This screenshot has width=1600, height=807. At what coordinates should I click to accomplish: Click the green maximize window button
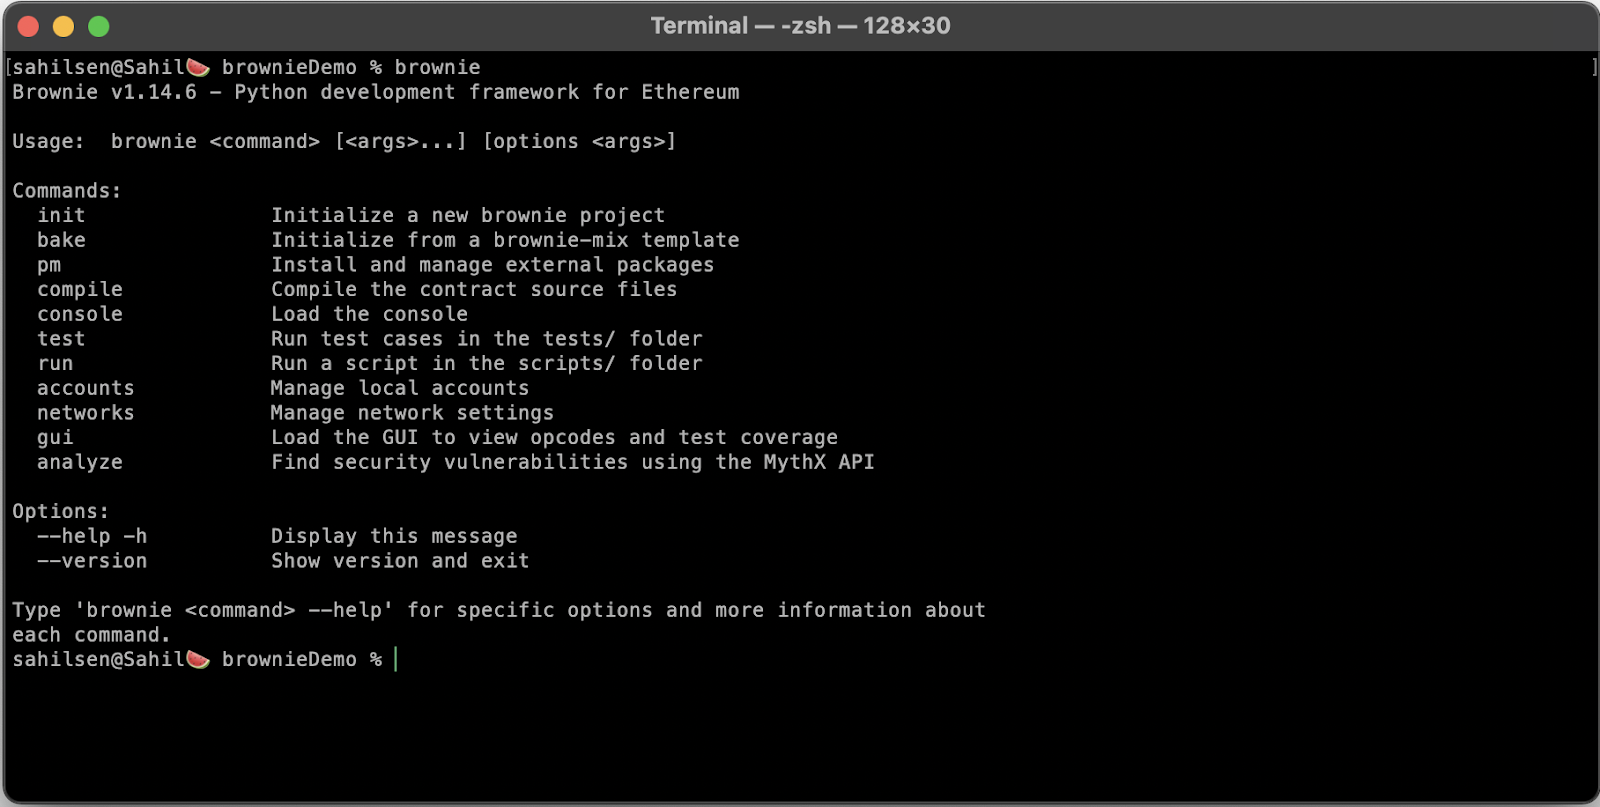[x=98, y=27]
